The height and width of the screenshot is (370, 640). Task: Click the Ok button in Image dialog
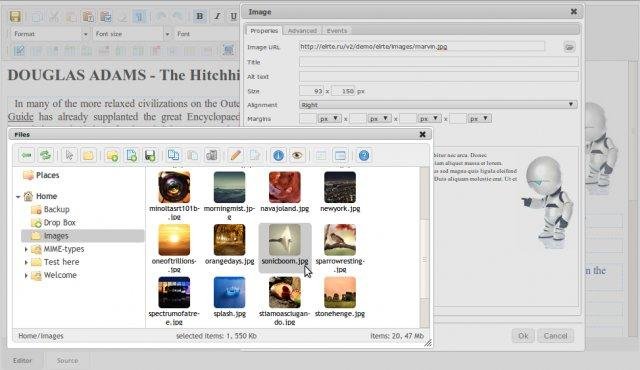coord(523,336)
